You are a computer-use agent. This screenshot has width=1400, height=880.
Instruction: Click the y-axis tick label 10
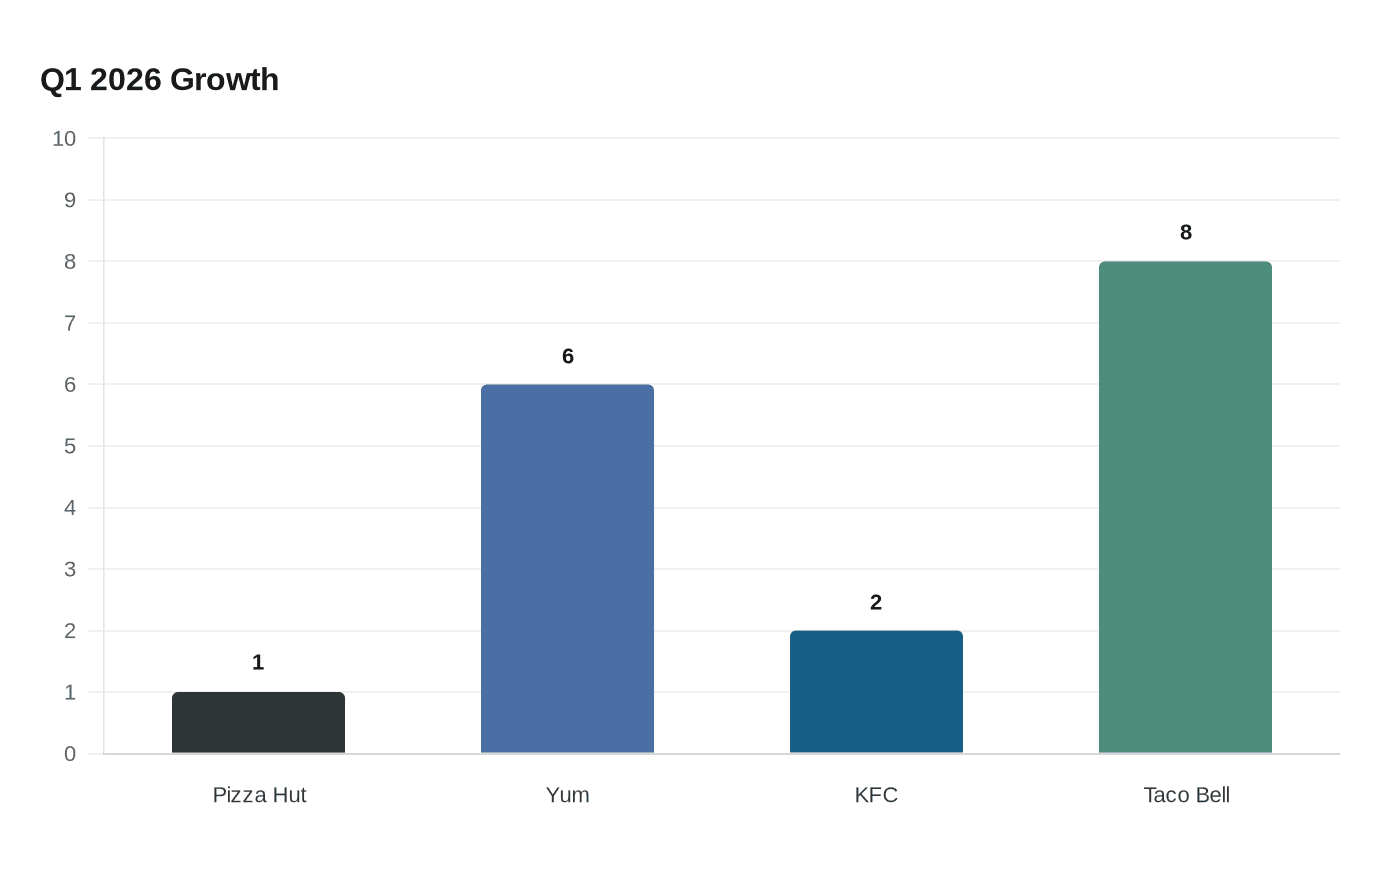pyautogui.click(x=64, y=139)
